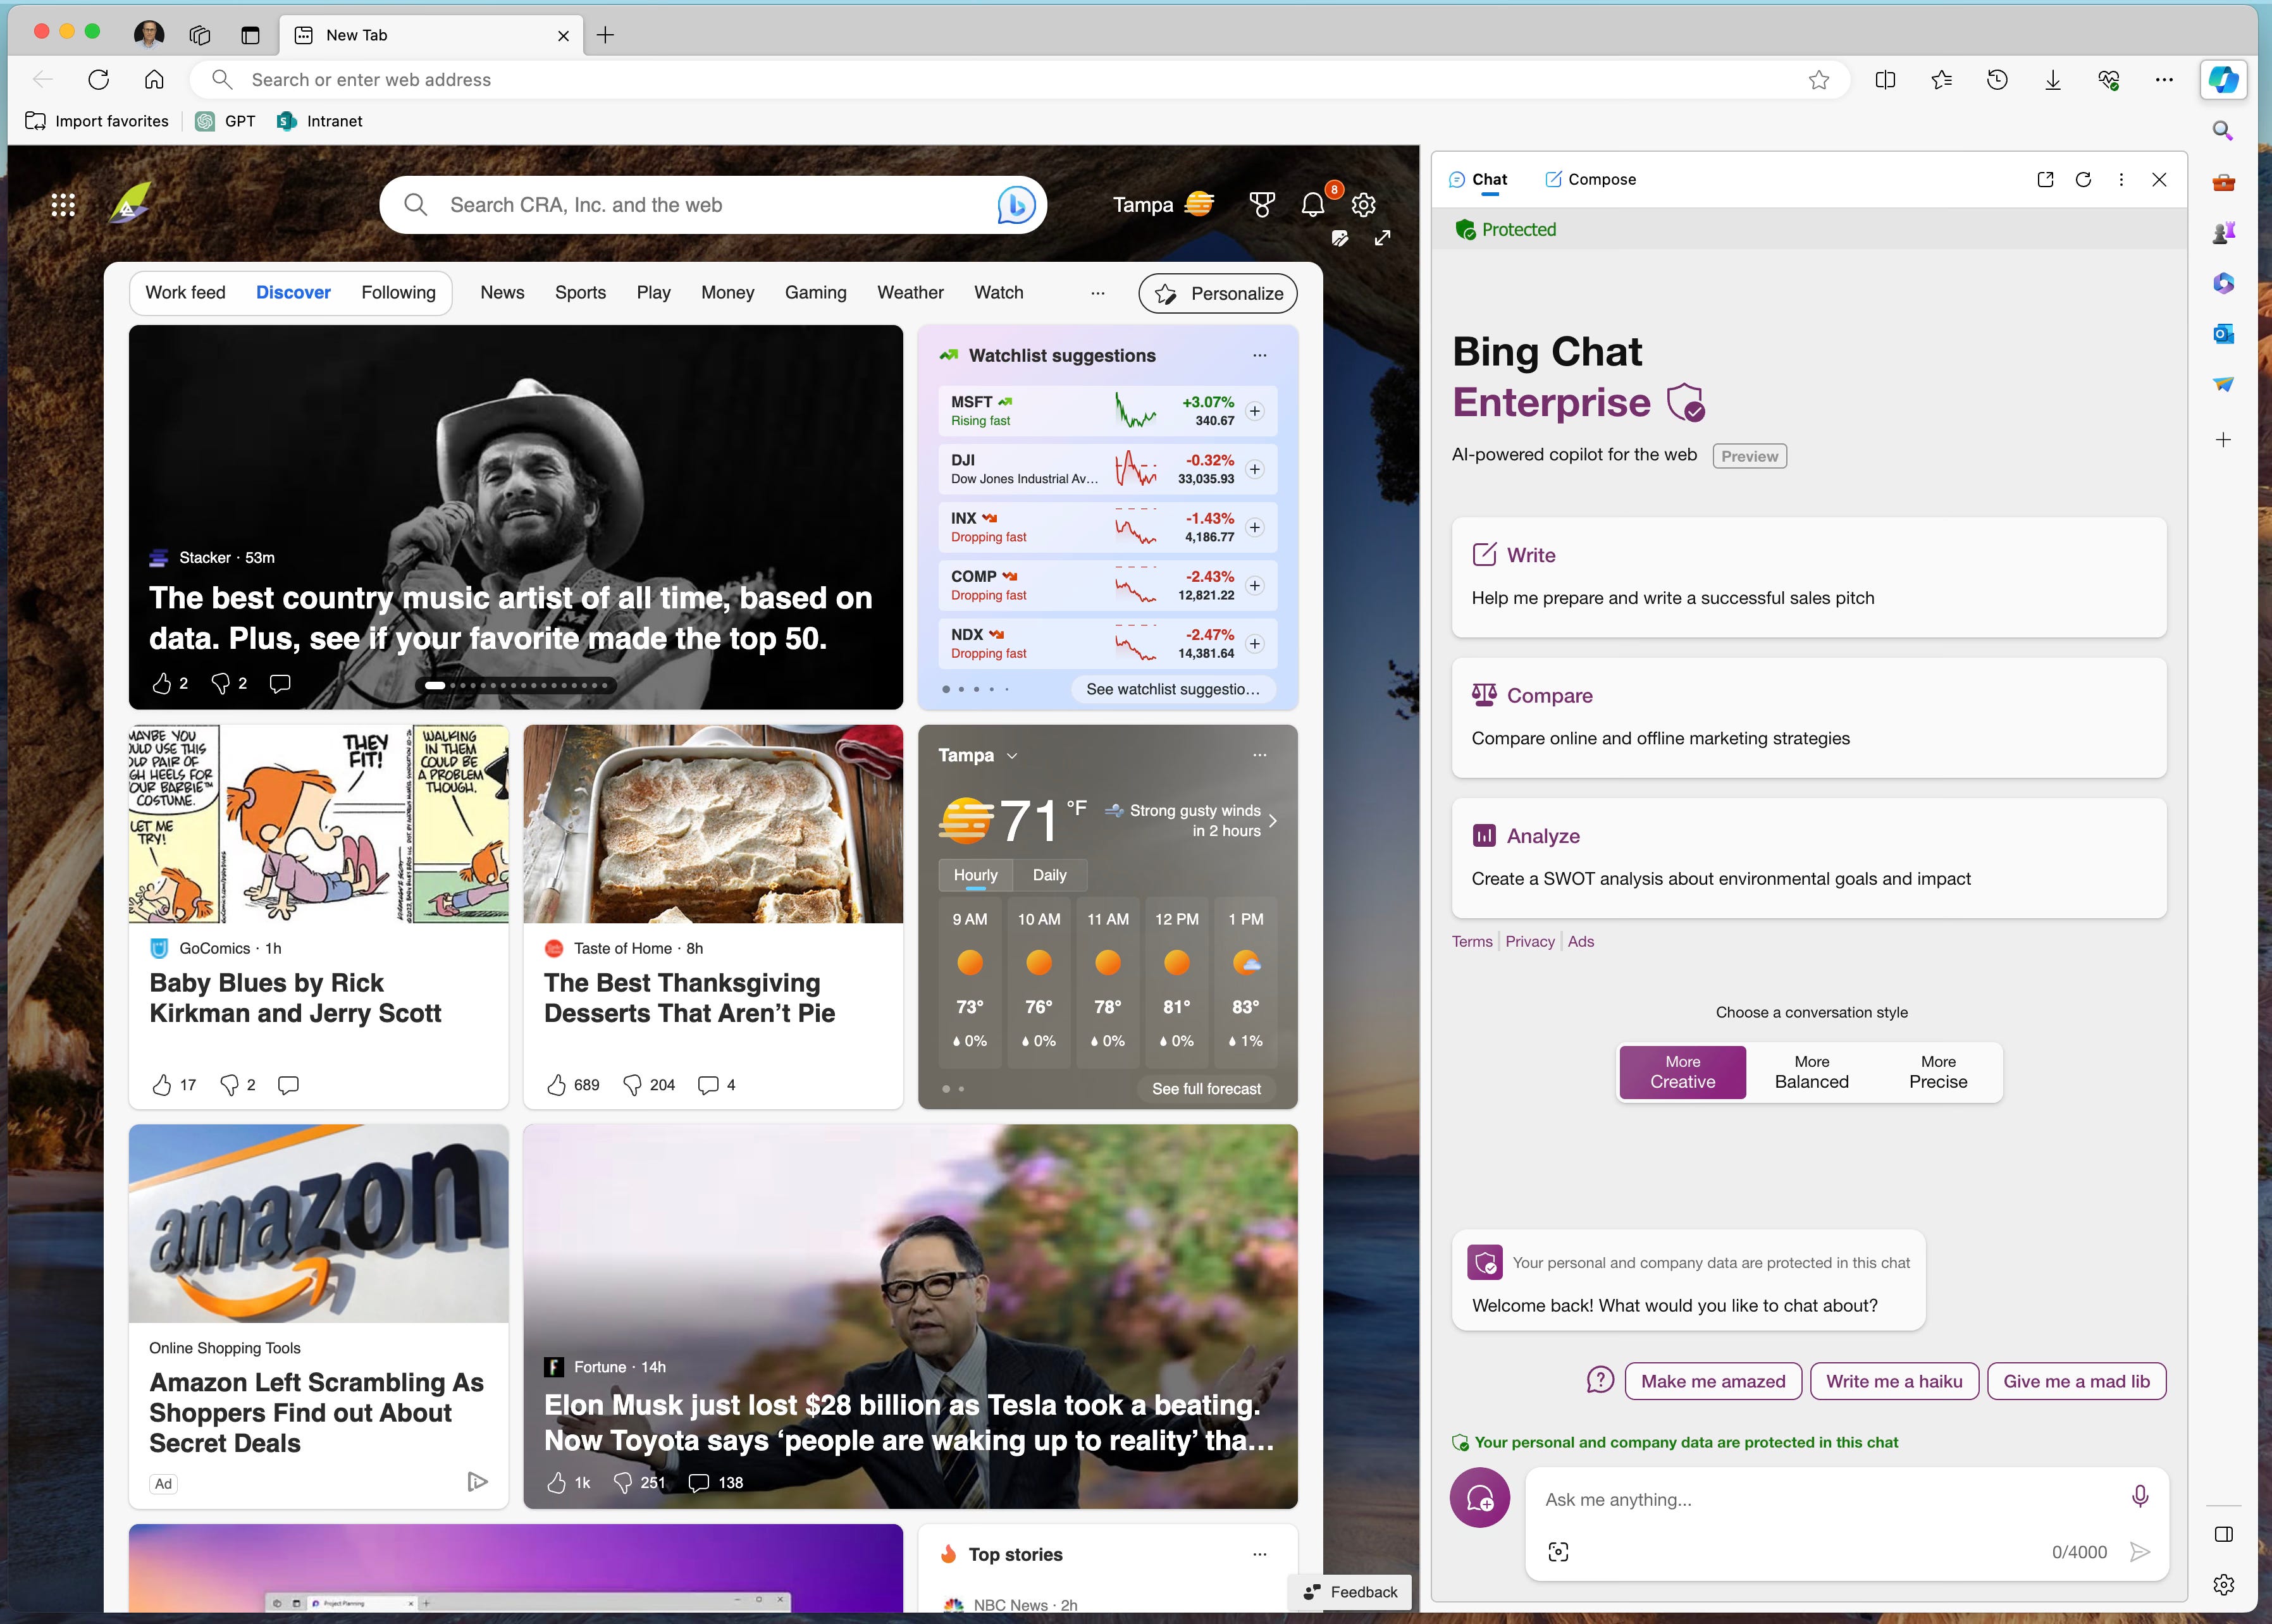Add a sidebar app with plus
This screenshot has height=1624, width=2272.
2222,440
